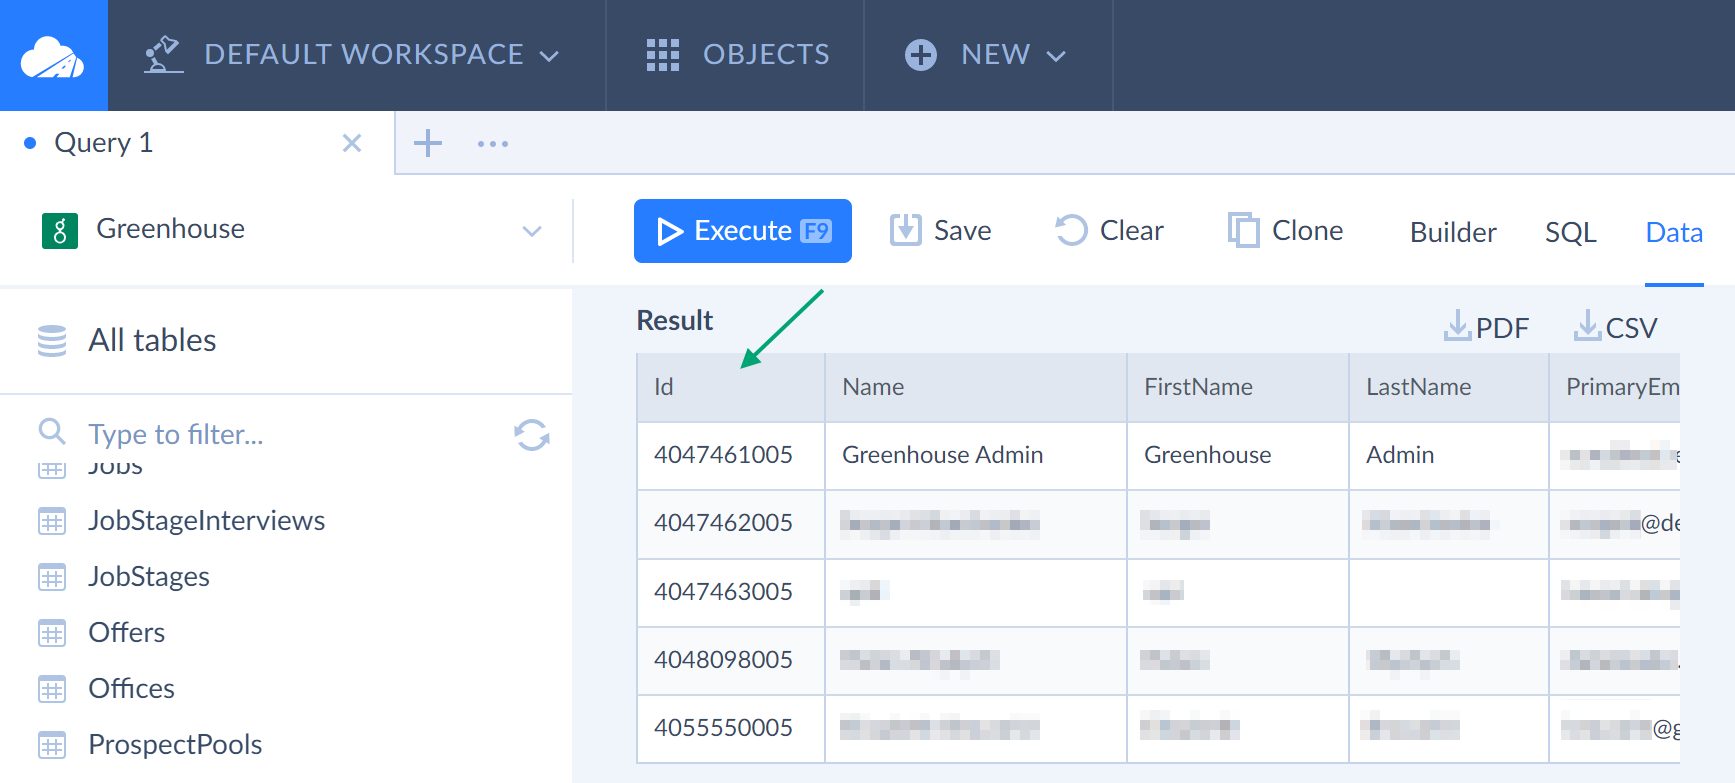1735x783 pixels.
Task: Click the workspace lamp icon
Action: point(163,55)
